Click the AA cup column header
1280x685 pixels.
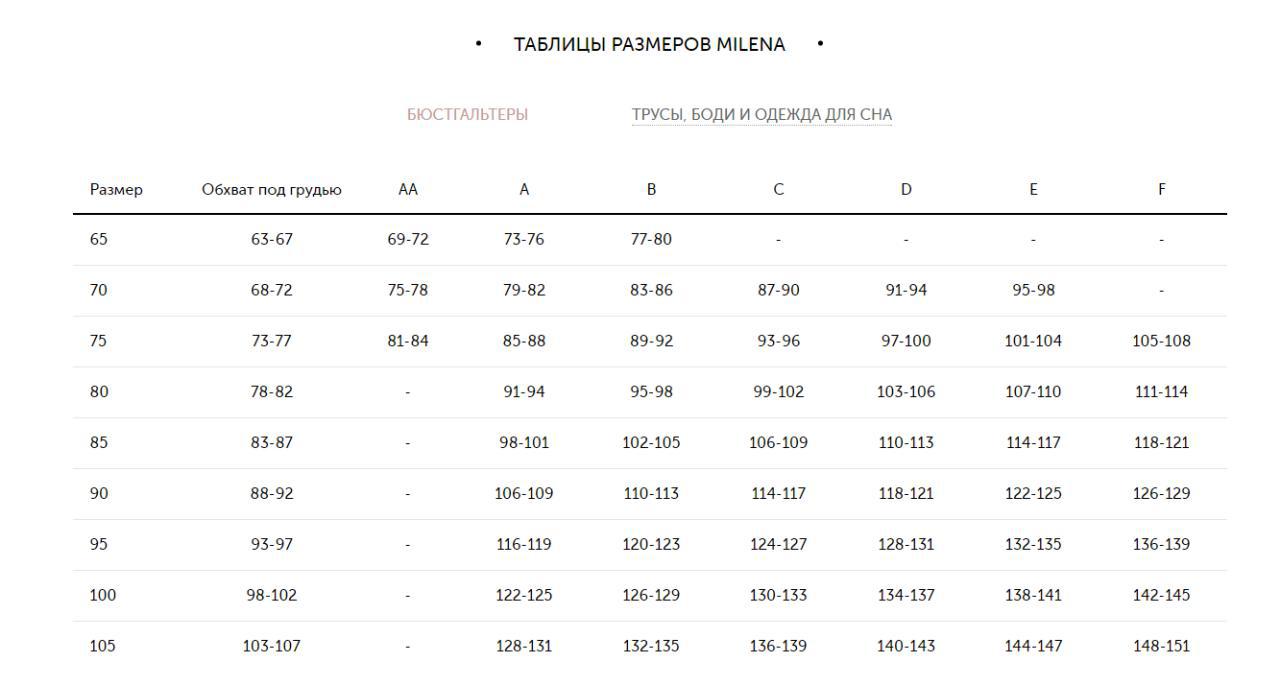click(408, 189)
